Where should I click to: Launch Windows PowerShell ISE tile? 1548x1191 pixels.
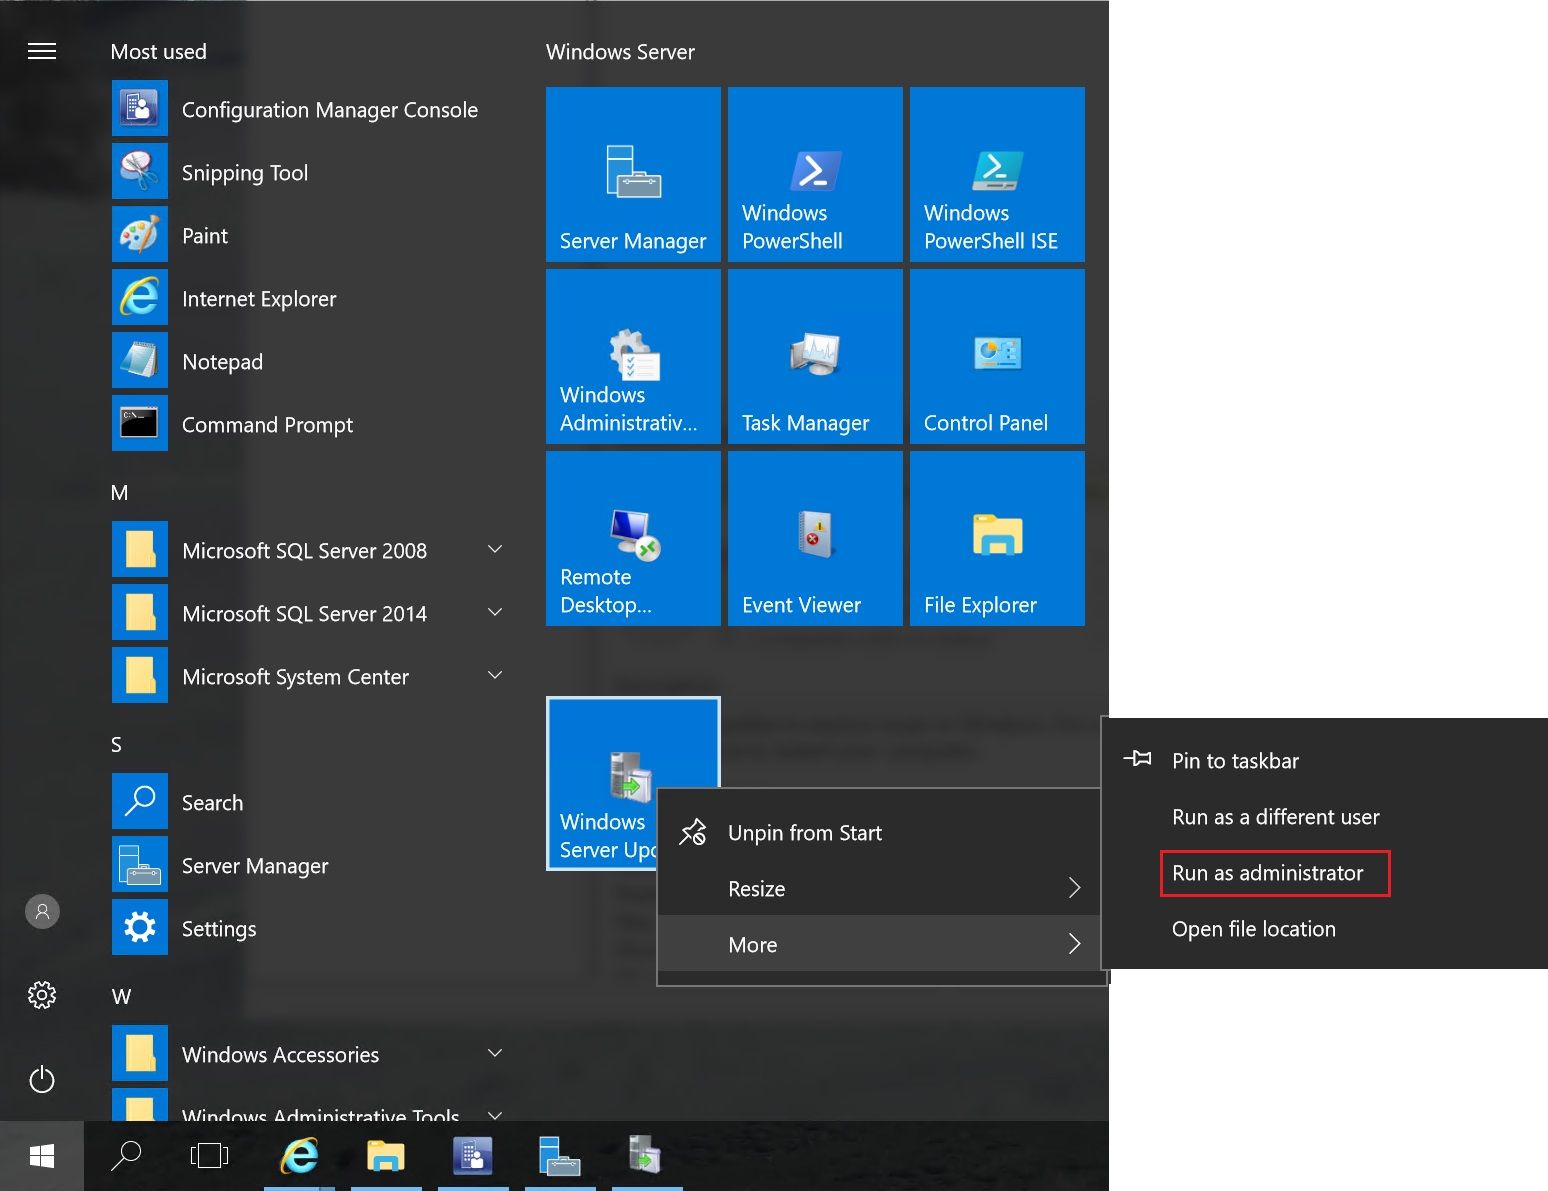tap(996, 175)
